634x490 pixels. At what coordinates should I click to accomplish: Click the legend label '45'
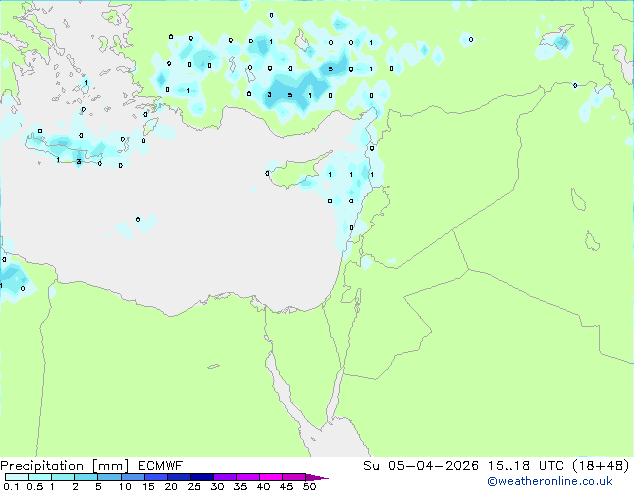(286, 486)
